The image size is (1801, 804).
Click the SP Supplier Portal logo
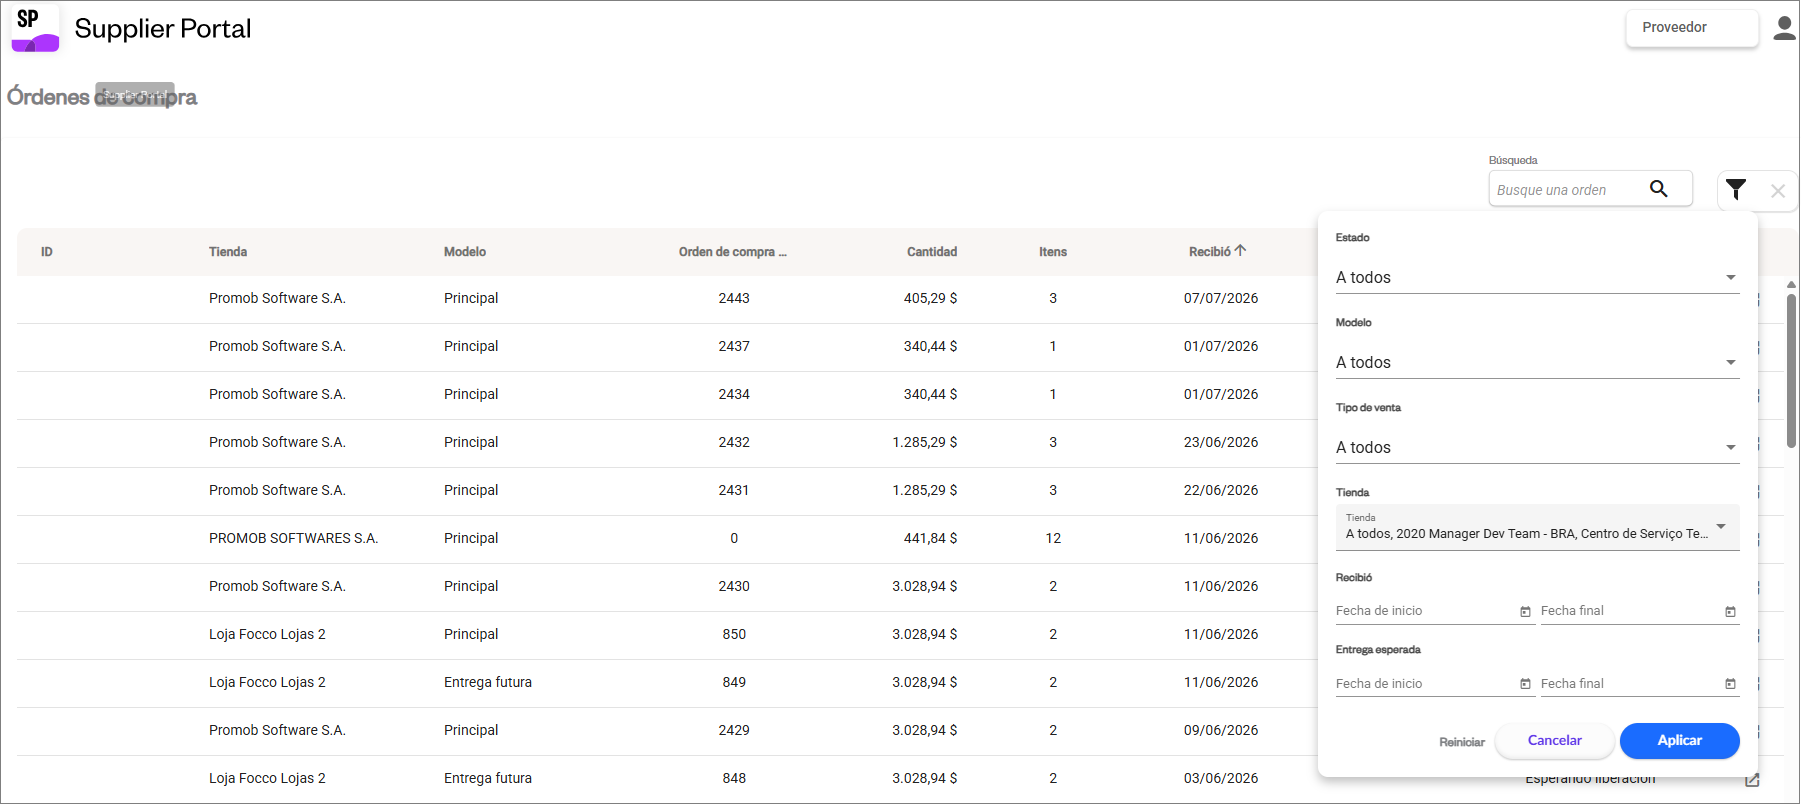click(35, 28)
